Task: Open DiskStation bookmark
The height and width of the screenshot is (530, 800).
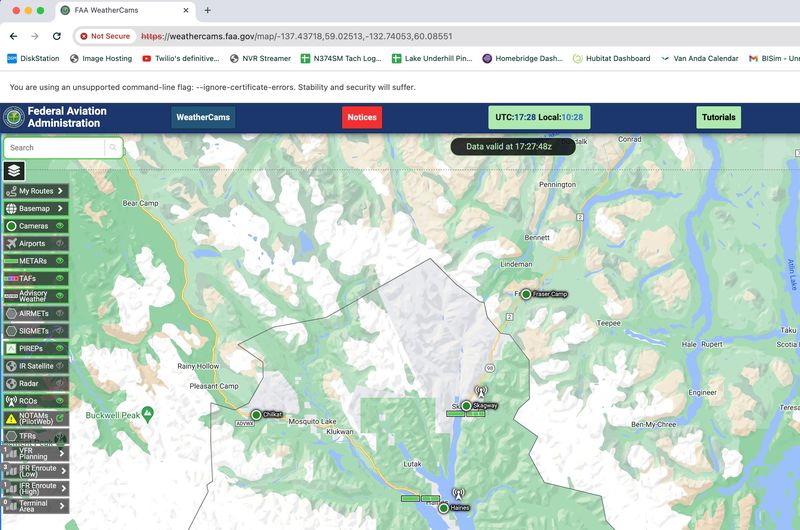Action: pos(33,59)
